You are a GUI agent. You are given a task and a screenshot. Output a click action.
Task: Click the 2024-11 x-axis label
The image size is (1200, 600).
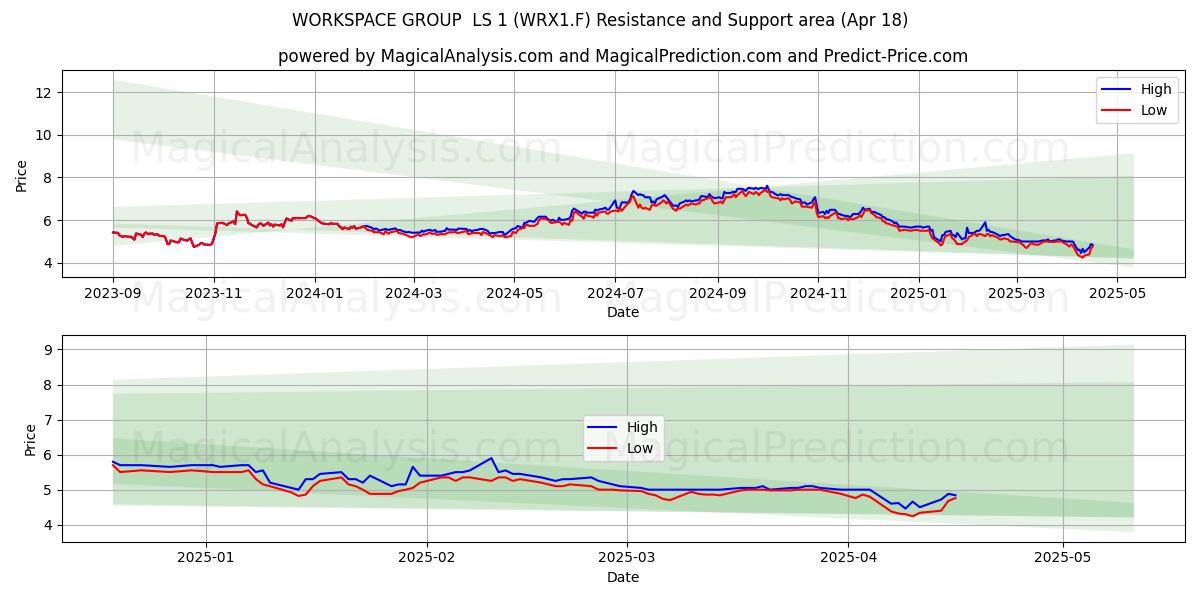818,293
